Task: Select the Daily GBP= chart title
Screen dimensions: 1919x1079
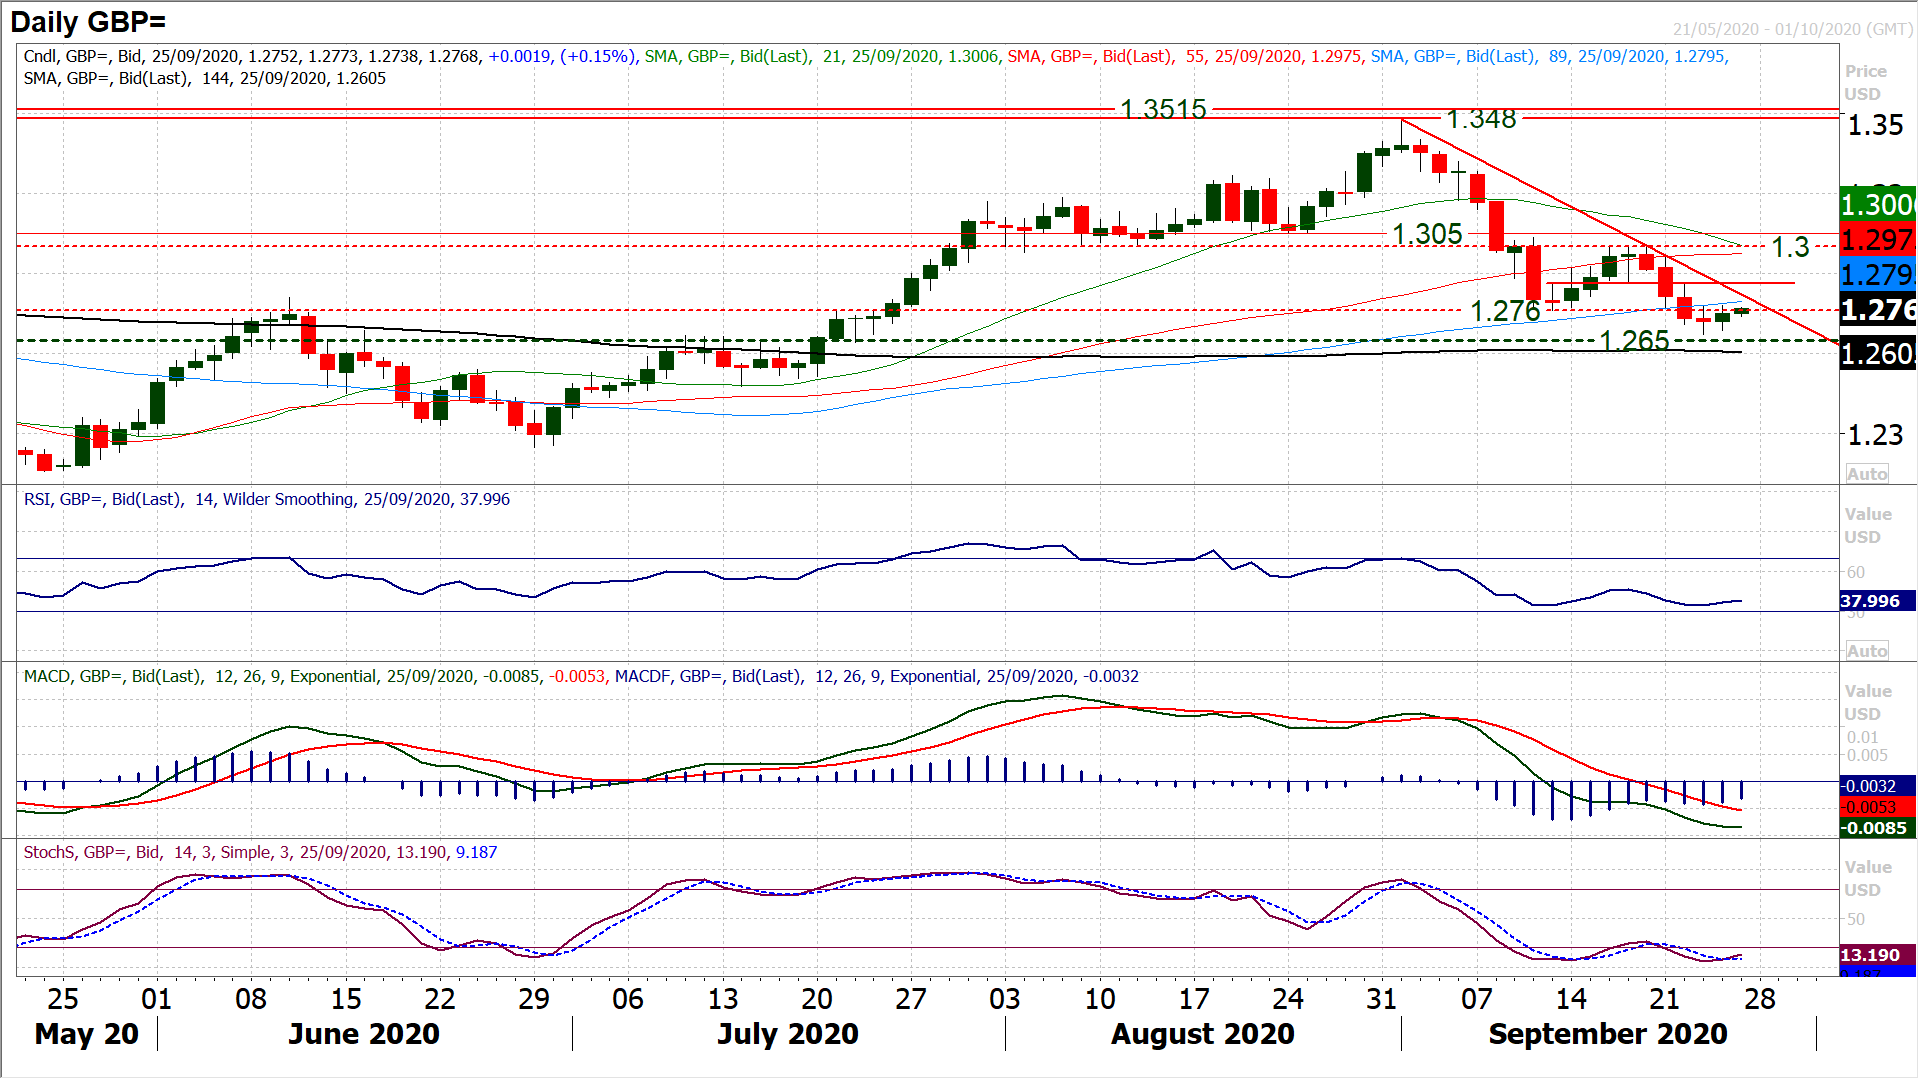Action: click(88, 21)
